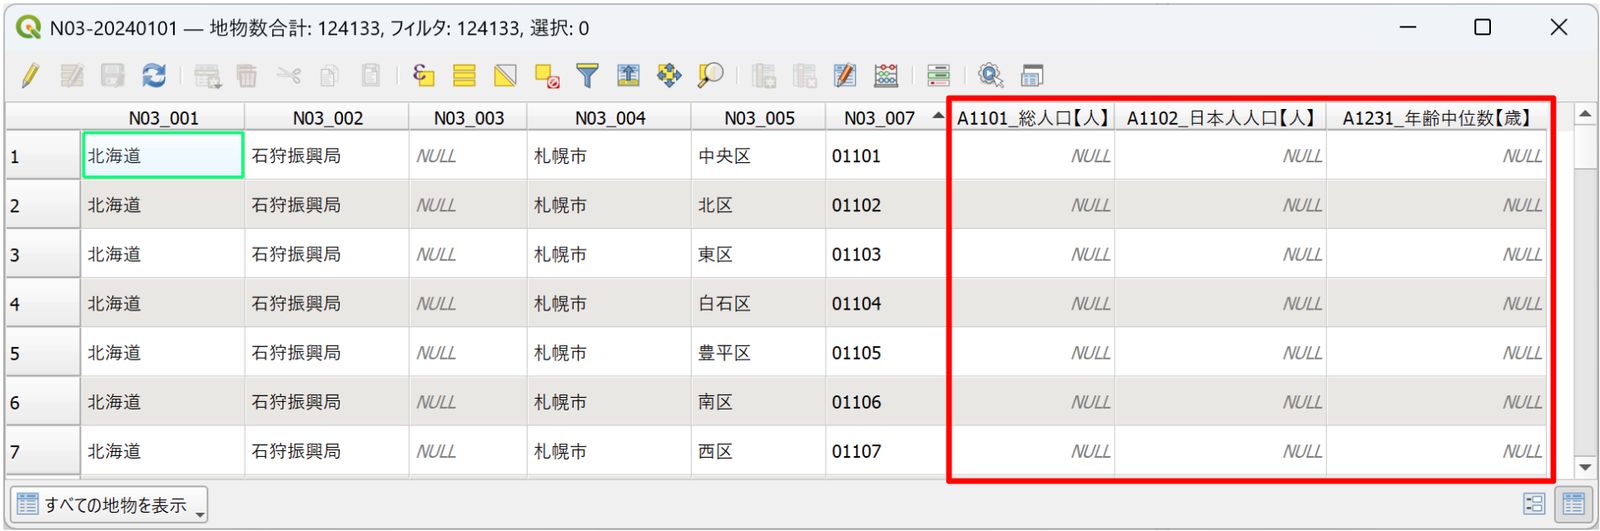Click the Actions gear-magnifier icon
Screen dimensions: 1600x531
(991, 75)
